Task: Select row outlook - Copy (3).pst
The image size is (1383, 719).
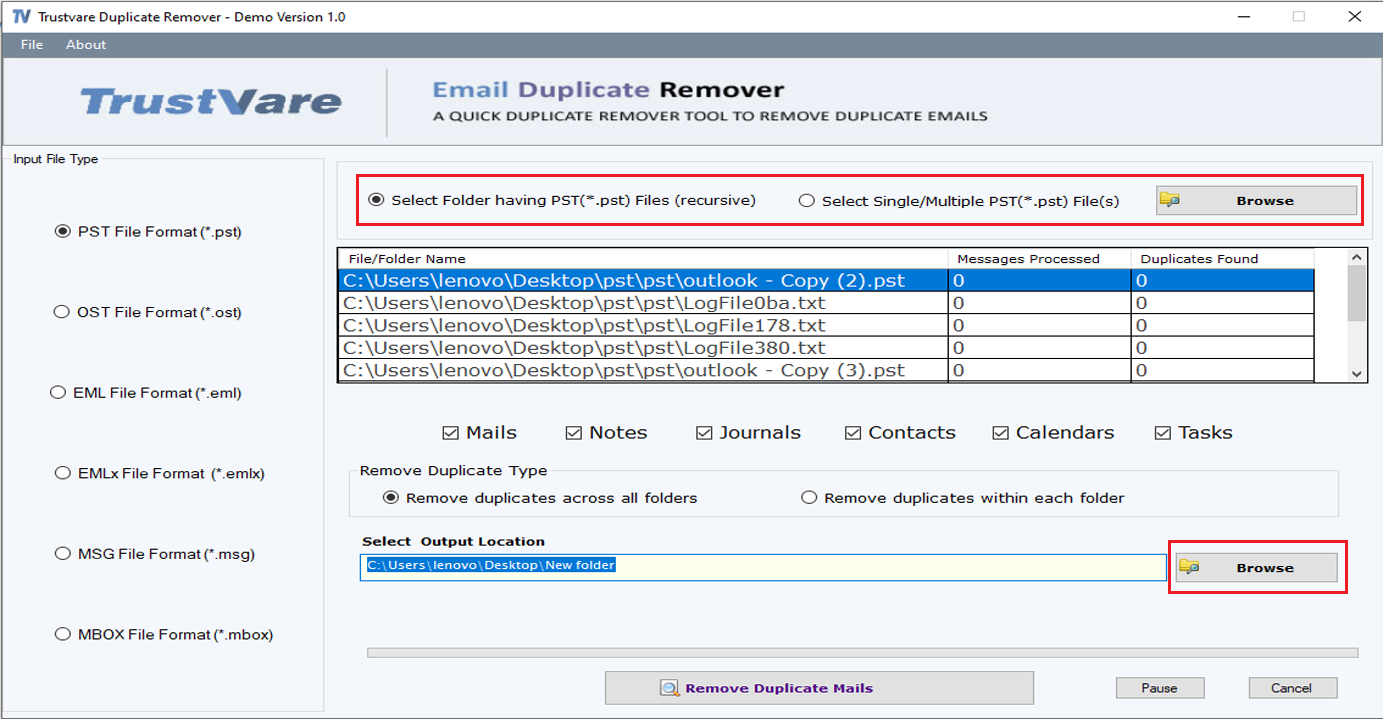Action: tap(826, 370)
